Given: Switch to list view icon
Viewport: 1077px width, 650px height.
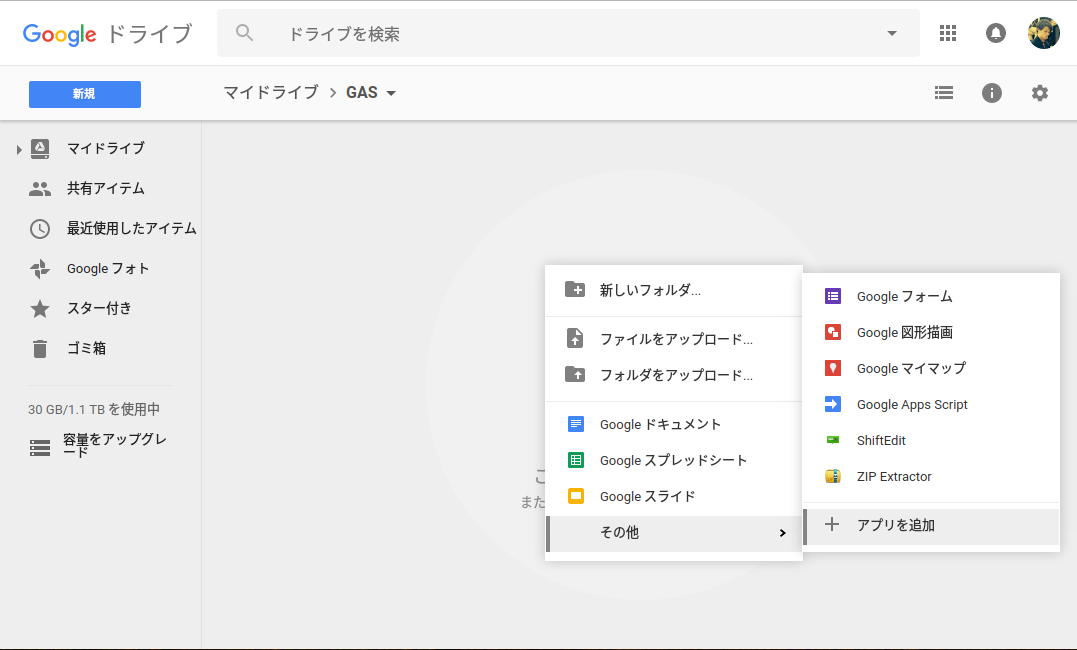Looking at the screenshot, I should (944, 93).
